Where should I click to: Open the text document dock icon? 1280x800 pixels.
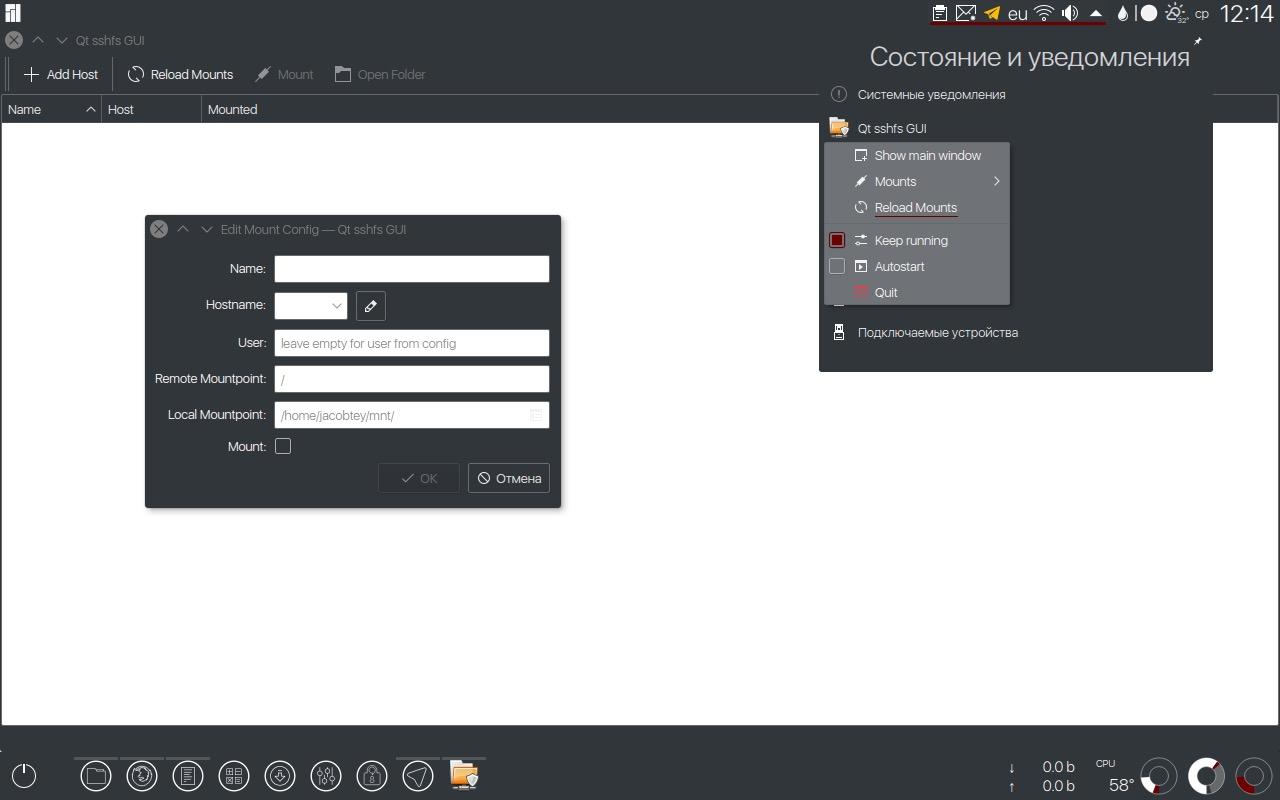pos(188,775)
